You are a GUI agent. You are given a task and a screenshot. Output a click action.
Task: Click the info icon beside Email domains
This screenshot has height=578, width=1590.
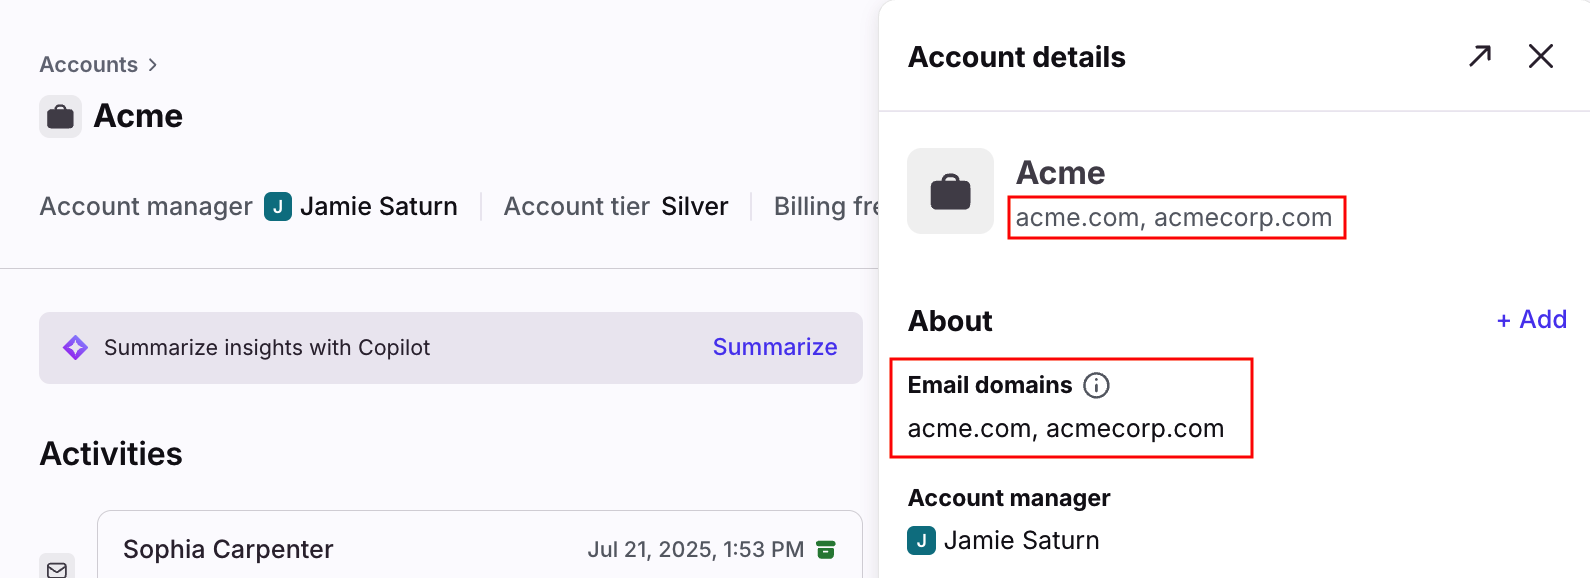tap(1097, 385)
